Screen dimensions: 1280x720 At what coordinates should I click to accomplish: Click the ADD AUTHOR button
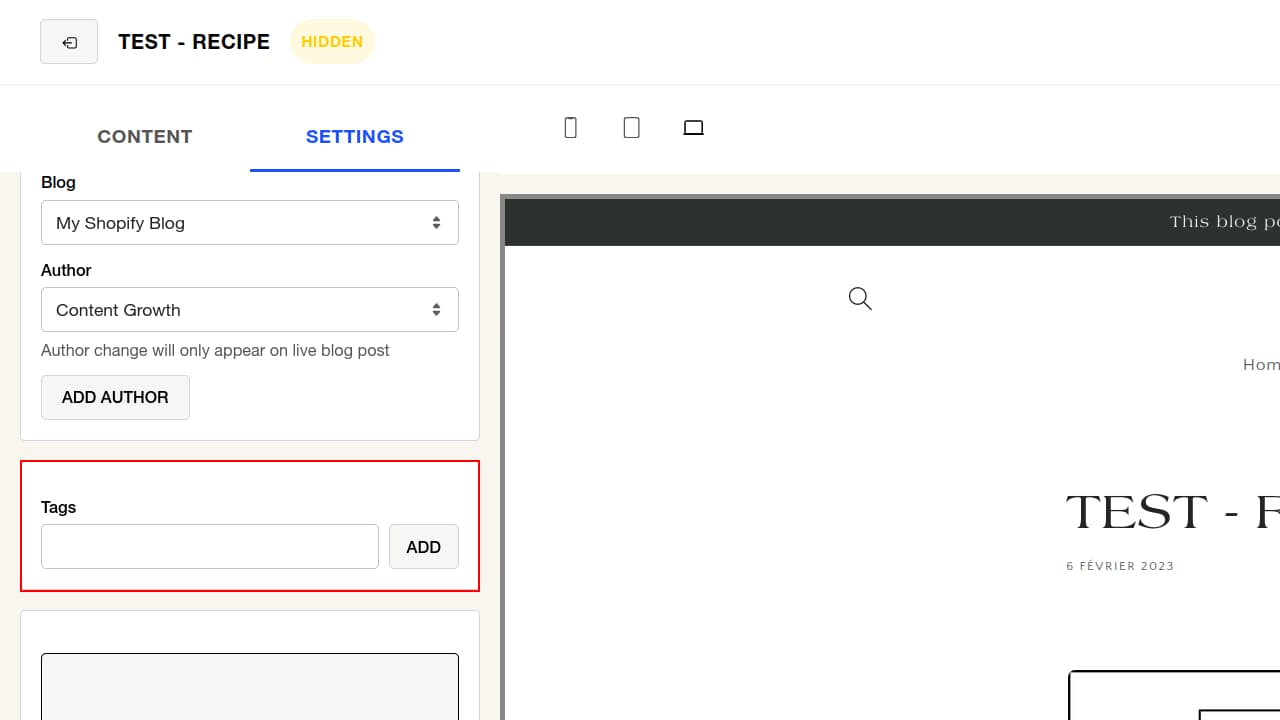[115, 397]
